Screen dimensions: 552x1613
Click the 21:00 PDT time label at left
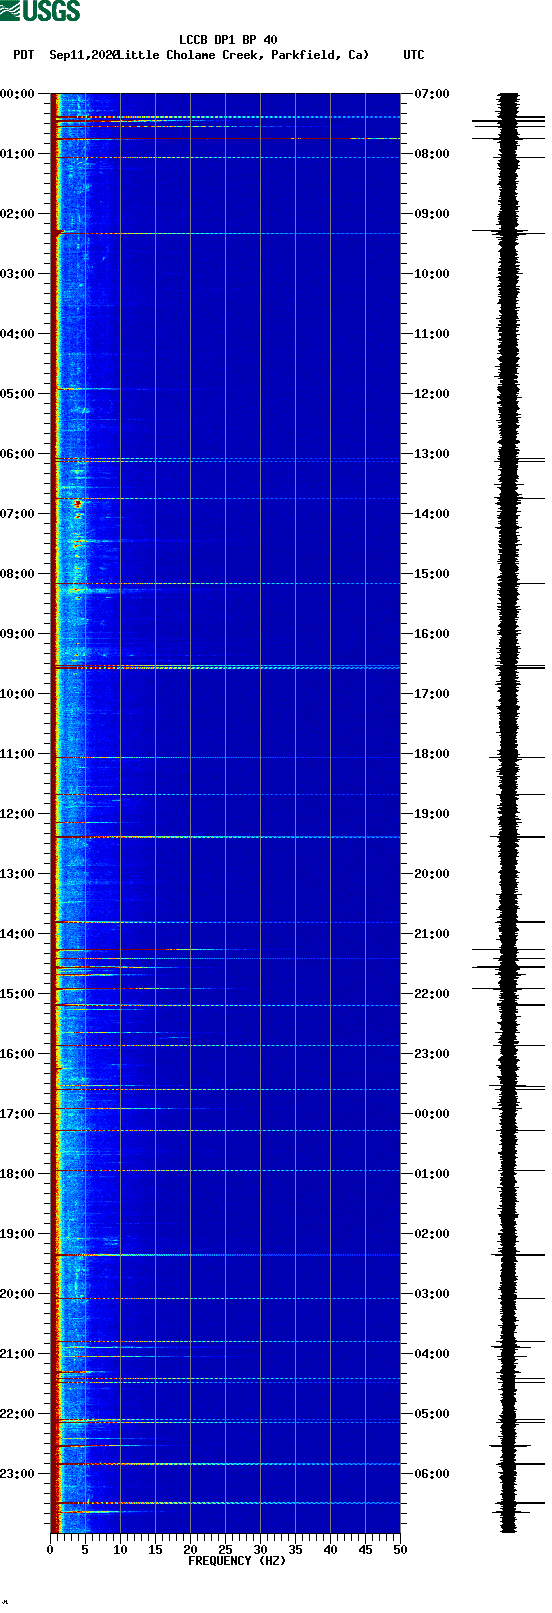point(17,1354)
